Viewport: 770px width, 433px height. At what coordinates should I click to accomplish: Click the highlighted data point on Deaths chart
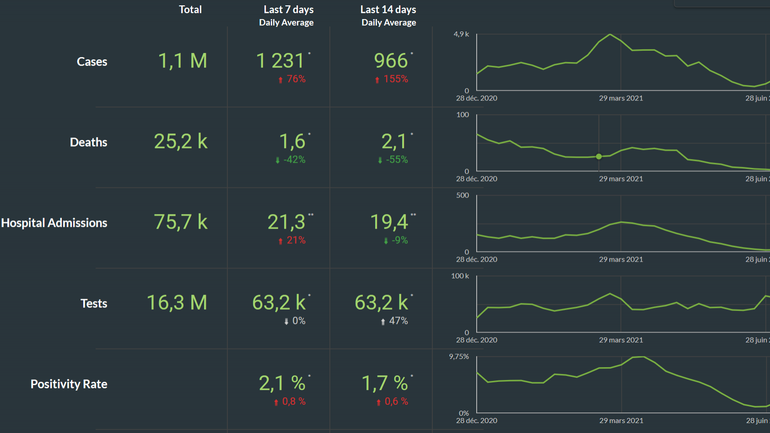[599, 157]
